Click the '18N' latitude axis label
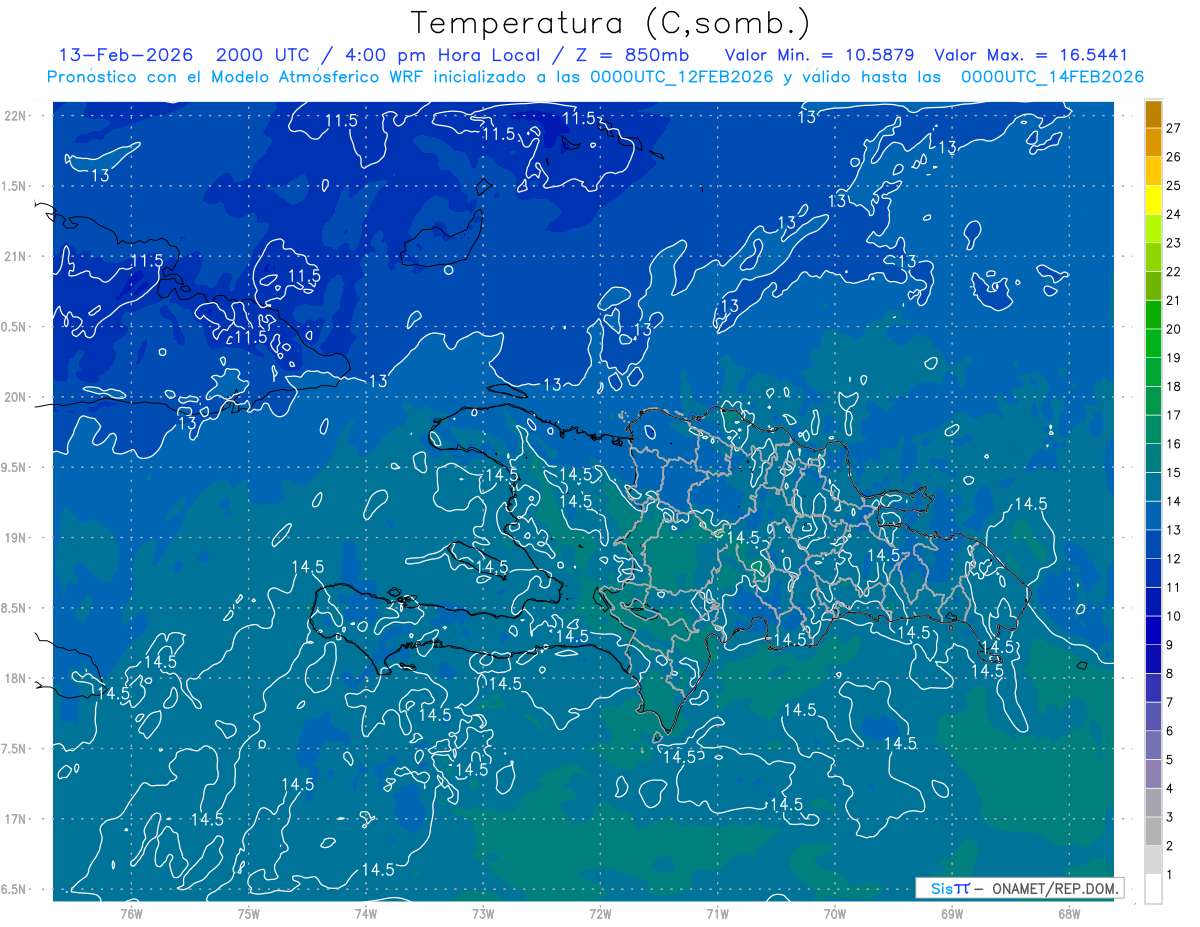The height and width of the screenshot is (927, 1200). (16, 678)
